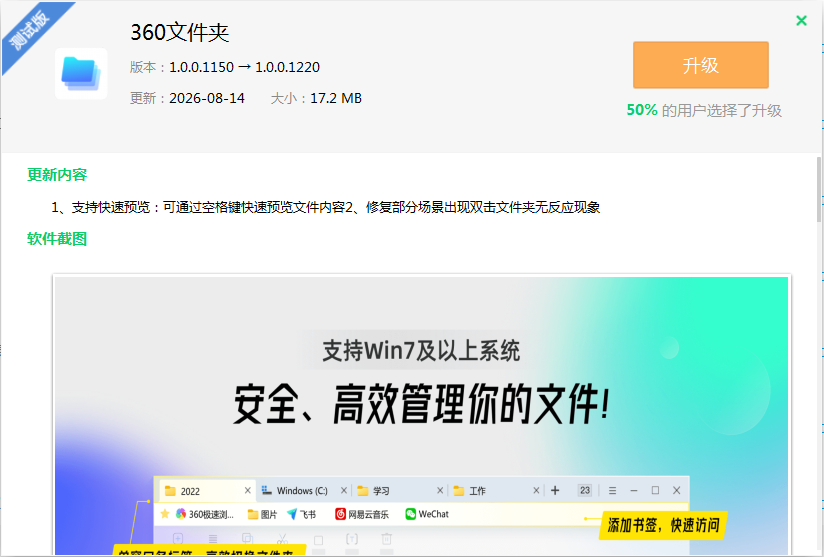Image resolution: width=824 pixels, height=557 pixels.
Task: Open the 图片 folder bookmark
Action: (x=262, y=514)
